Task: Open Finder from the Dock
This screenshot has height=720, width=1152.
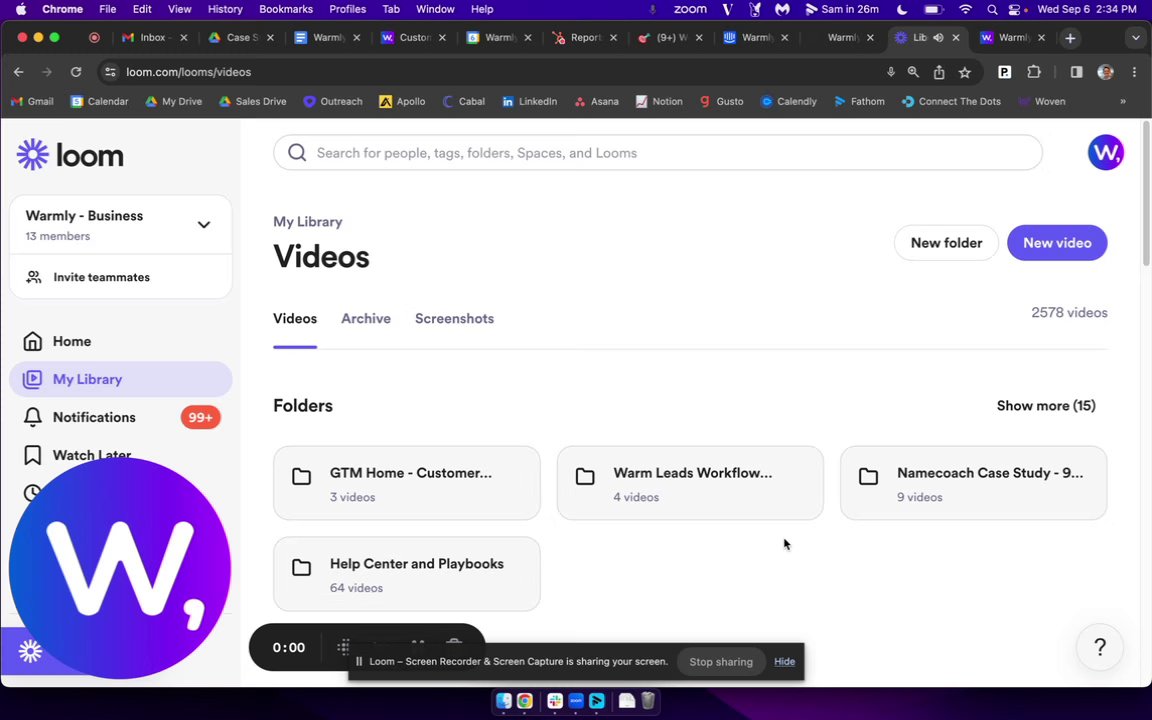Action: (x=503, y=701)
